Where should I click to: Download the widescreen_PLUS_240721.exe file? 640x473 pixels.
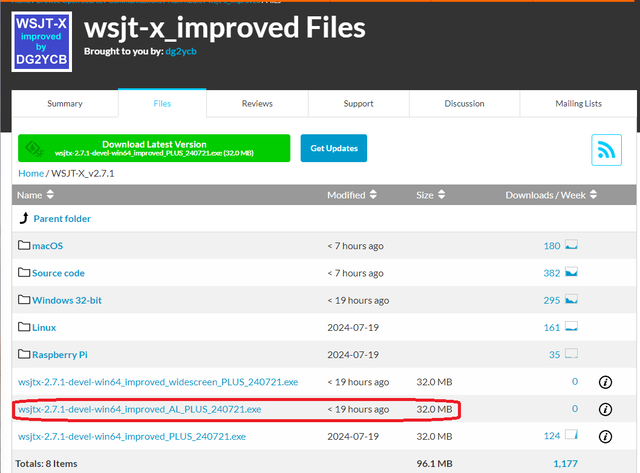[x=158, y=382]
